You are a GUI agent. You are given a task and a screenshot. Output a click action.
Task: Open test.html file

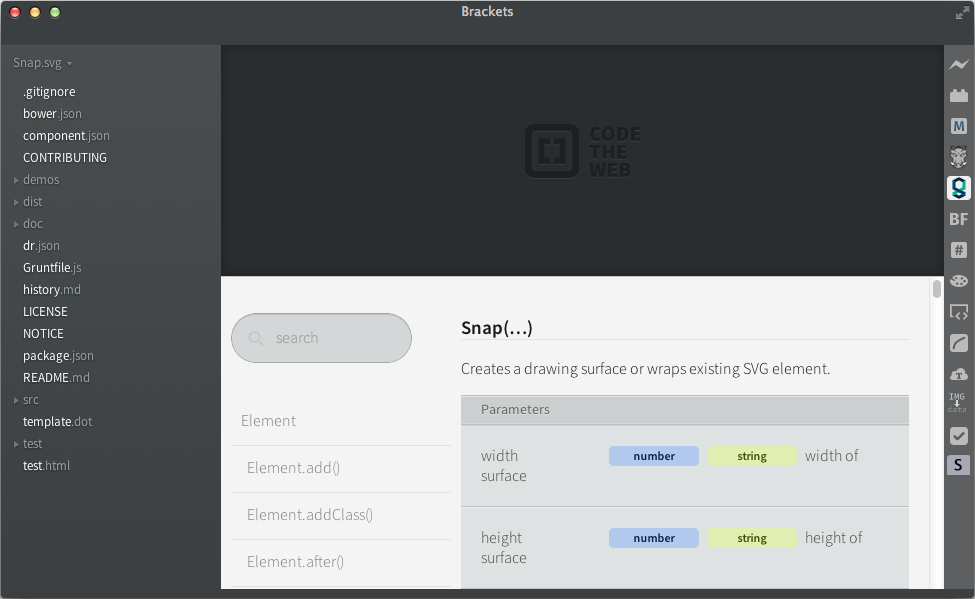click(x=47, y=466)
